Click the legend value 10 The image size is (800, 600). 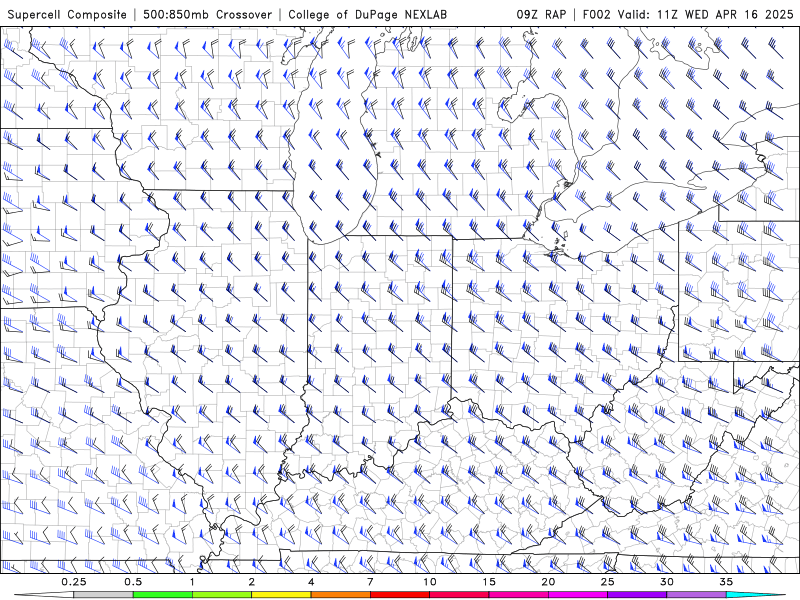point(430,582)
